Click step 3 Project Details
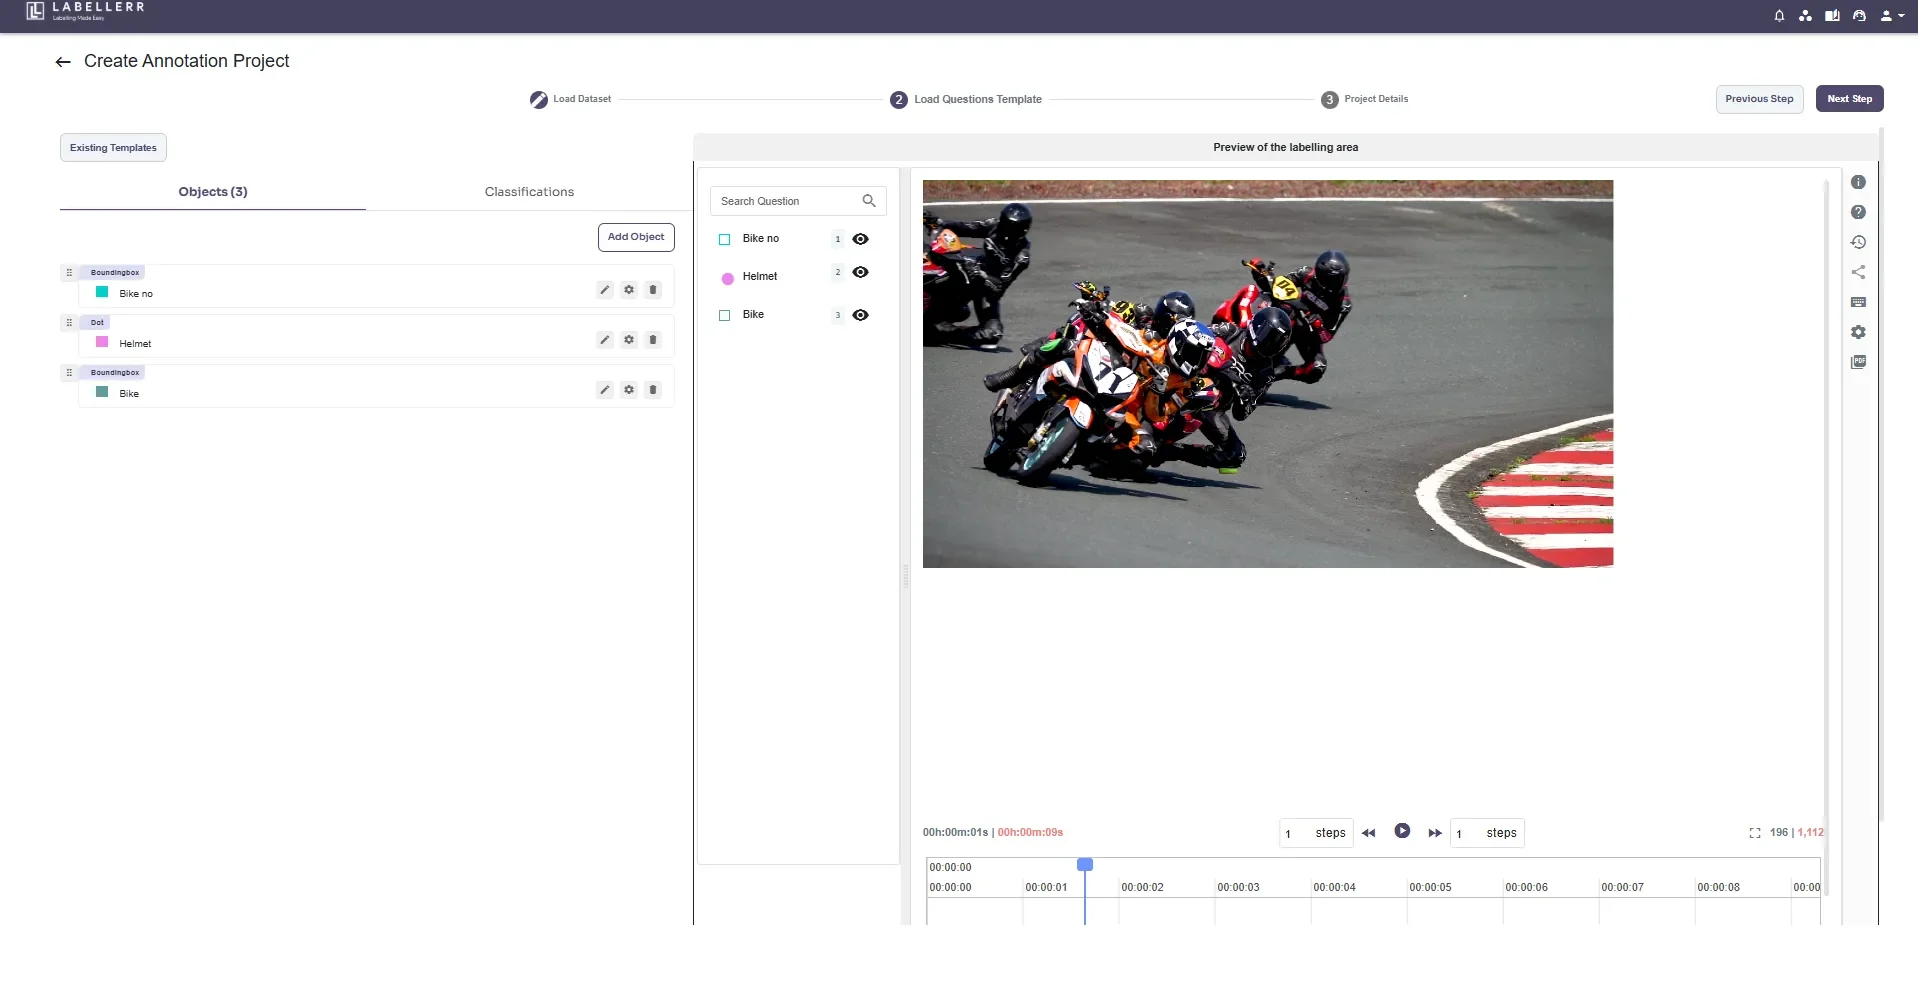The width and height of the screenshot is (1918, 991). pyautogui.click(x=1365, y=100)
